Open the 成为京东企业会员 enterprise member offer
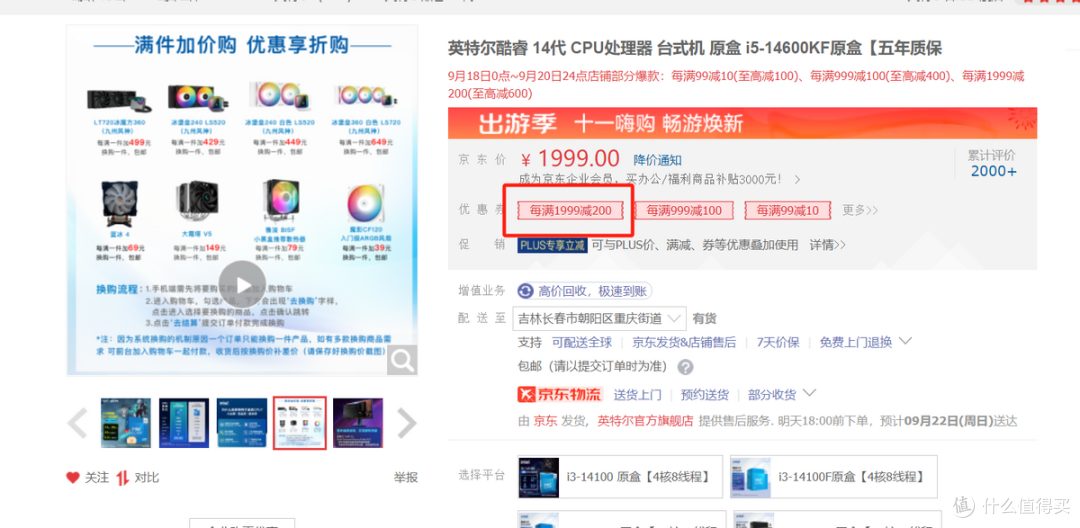 pyautogui.click(x=659, y=180)
